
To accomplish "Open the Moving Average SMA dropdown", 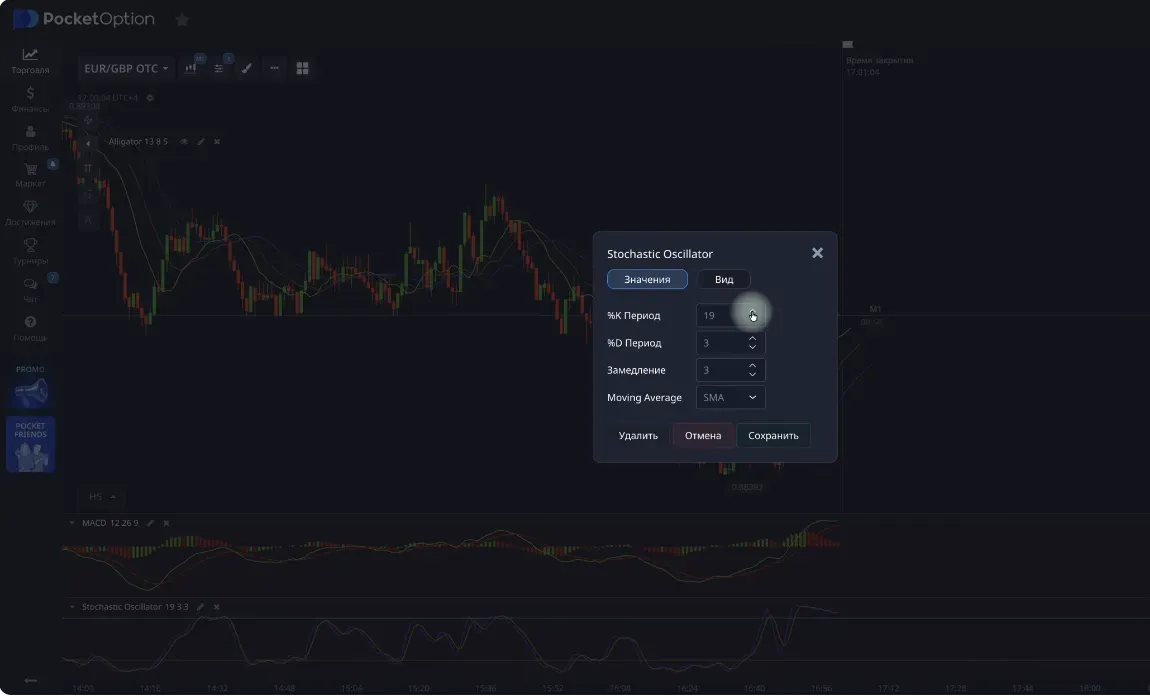I will tap(730, 397).
